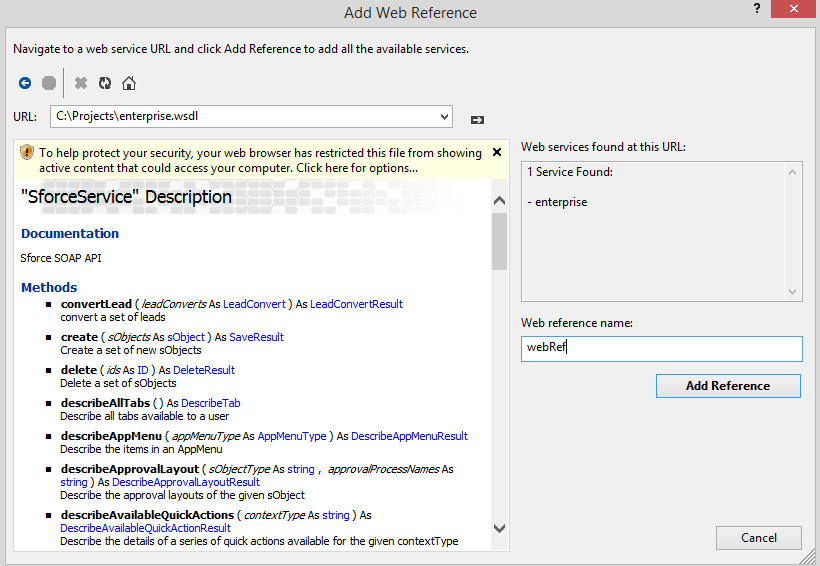This screenshot has height=566, width=820.
Task: Click the convertLead method name
Action: point(96,304)
